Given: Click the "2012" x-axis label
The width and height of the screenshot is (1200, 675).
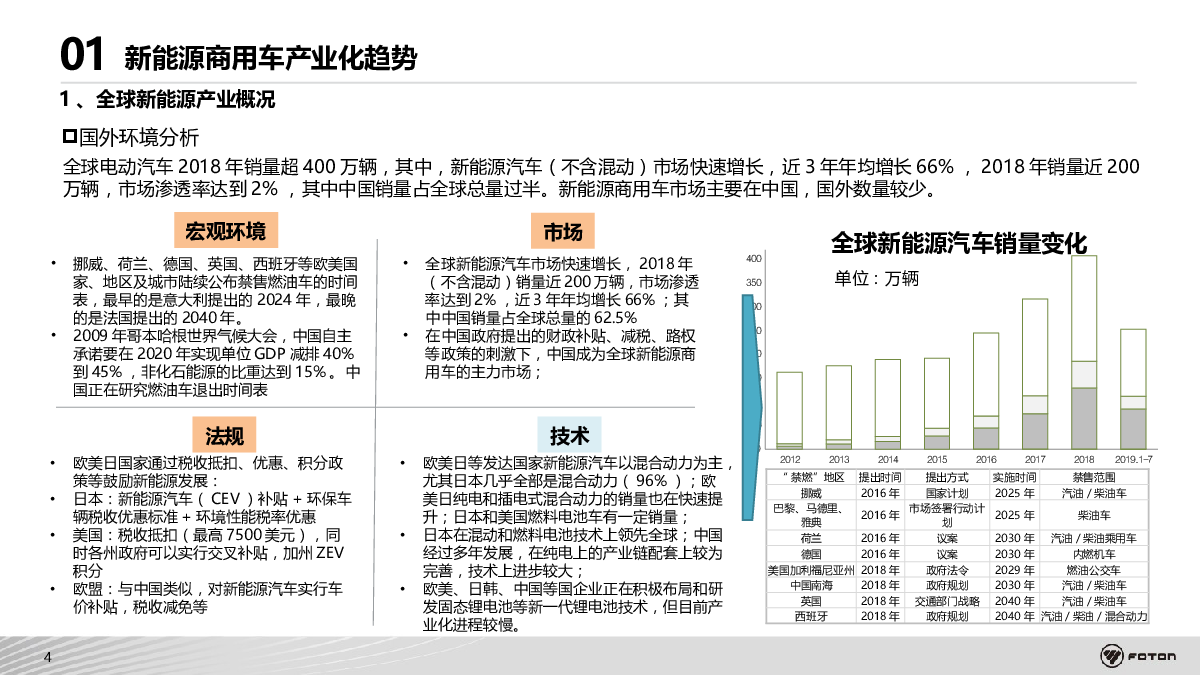Looking at the screenshot, I should pos(790,458).
